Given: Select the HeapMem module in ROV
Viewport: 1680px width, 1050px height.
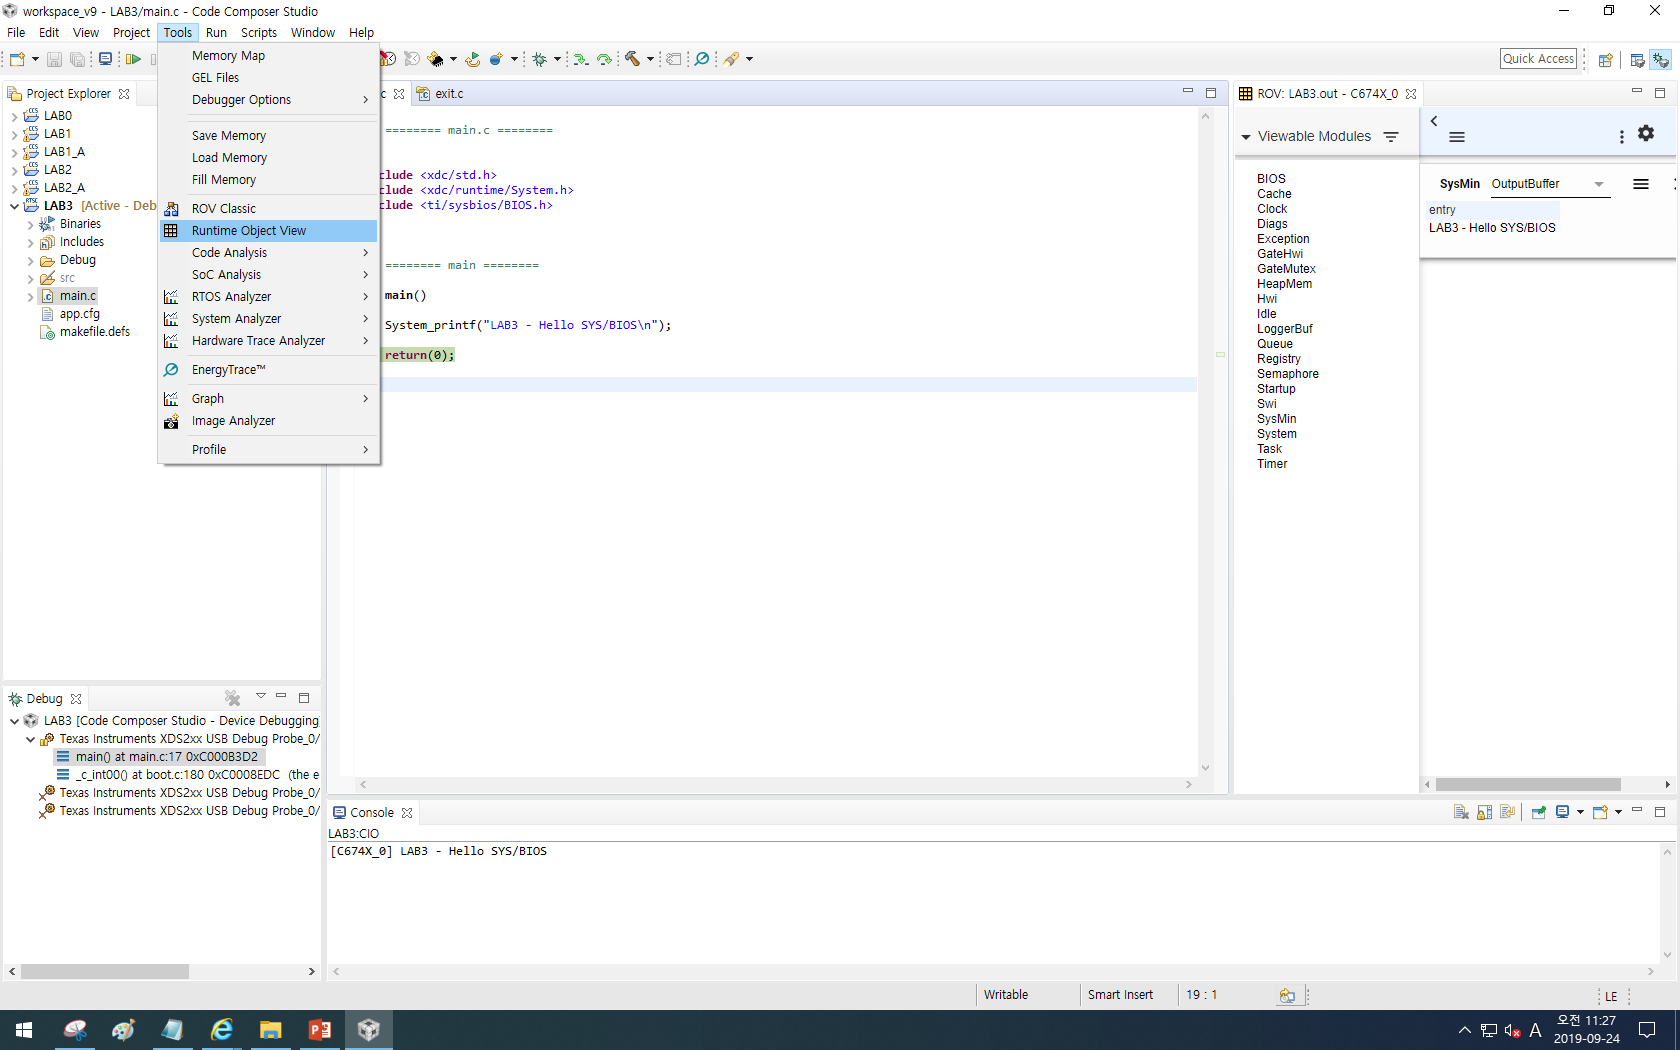Looking at the screenshot, I should 1284,284.
